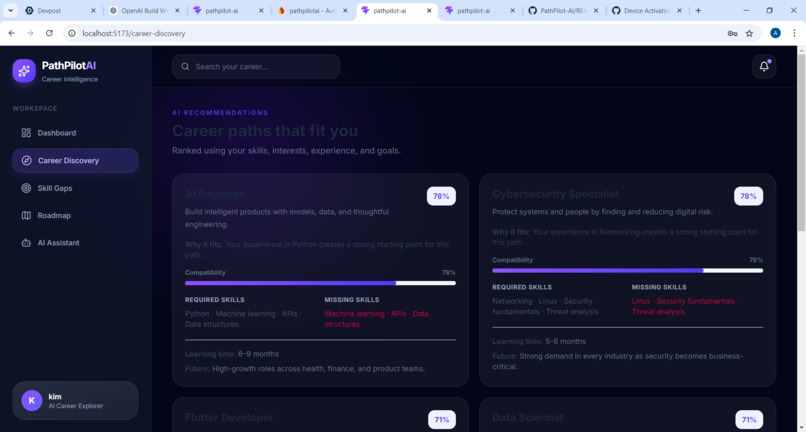The image size is (806, 432).
Task: Click the Flutter Developer 71% badge
Action: pos(442,420)
